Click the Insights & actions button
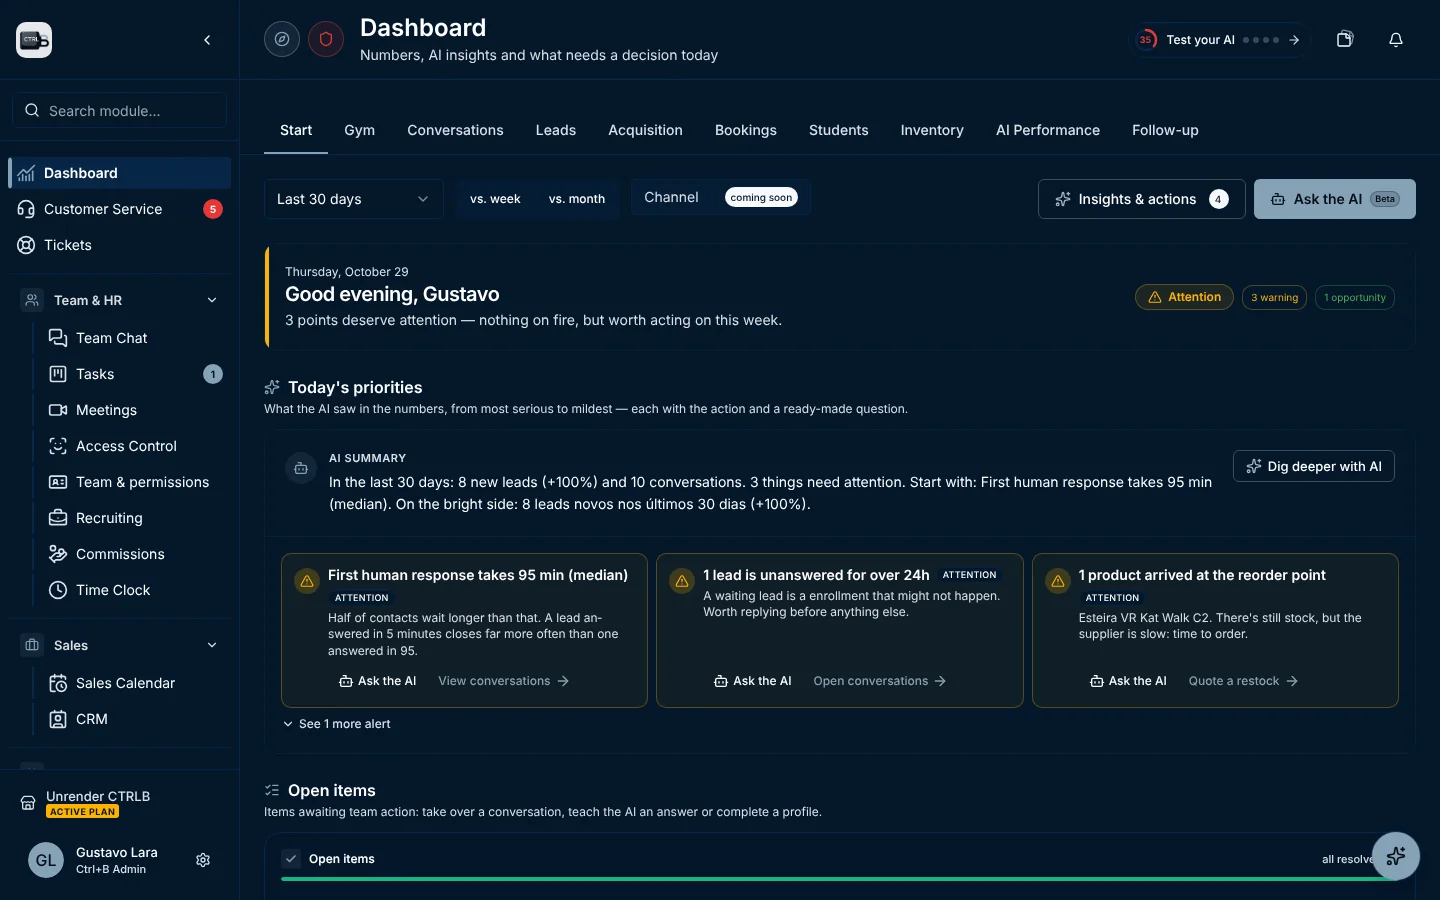 point(1141,199)
